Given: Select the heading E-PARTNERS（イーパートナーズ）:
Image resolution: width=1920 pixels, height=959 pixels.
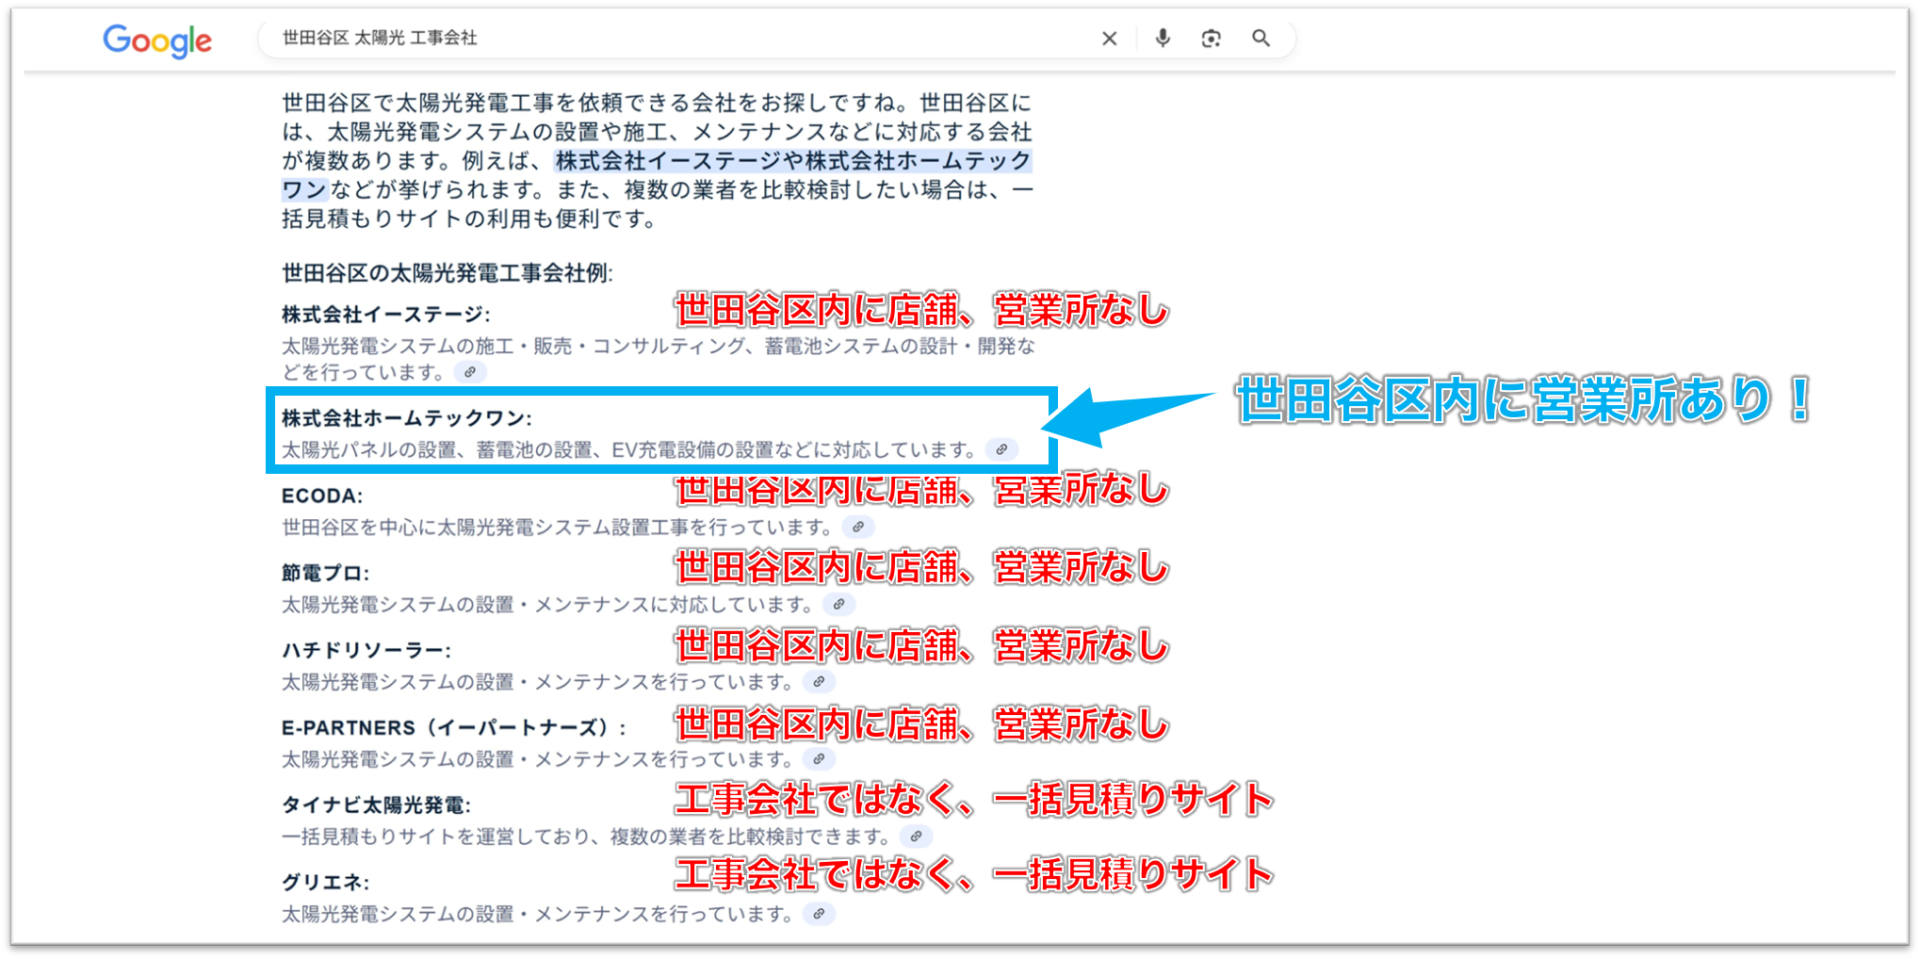Looking at the screenshot, I should pos(454,728).
